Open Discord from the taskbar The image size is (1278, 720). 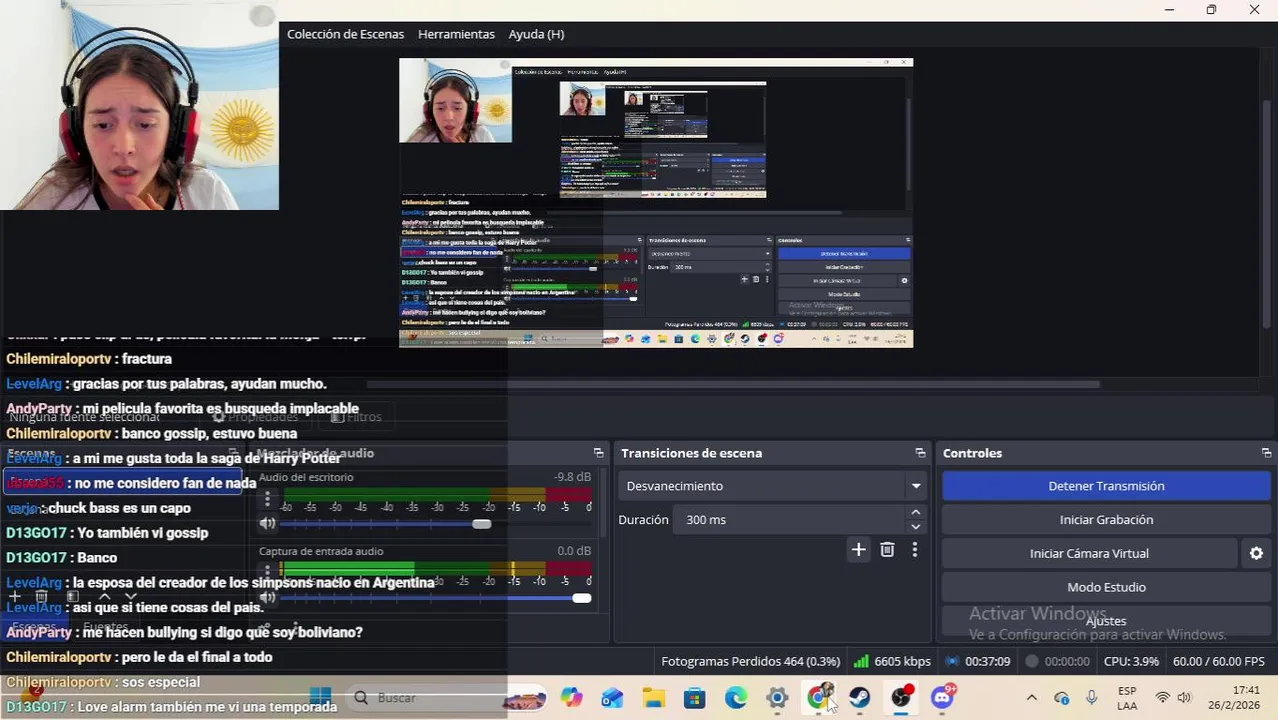coord(942,698)
